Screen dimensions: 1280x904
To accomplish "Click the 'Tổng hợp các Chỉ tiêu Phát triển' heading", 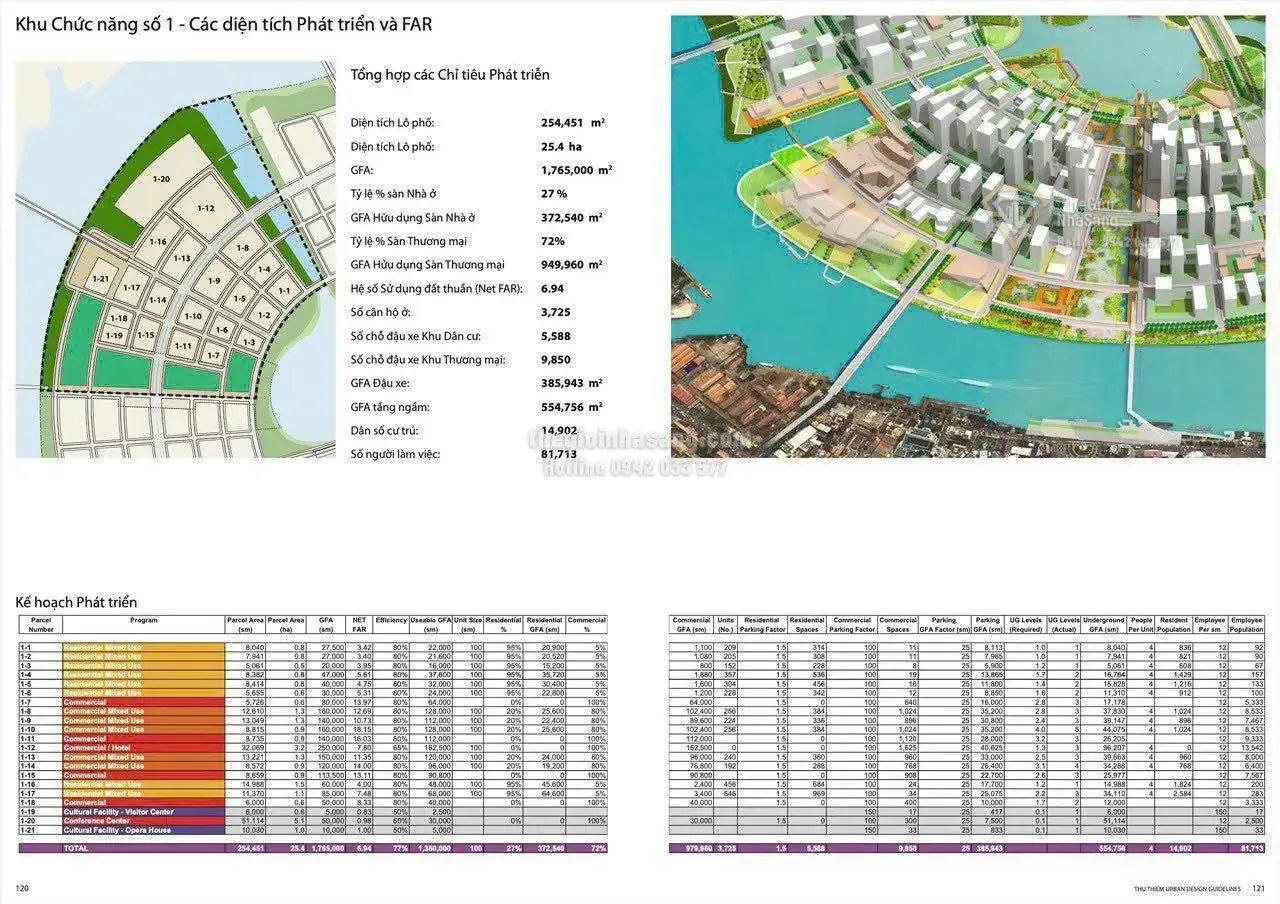I will coord(449,75).
